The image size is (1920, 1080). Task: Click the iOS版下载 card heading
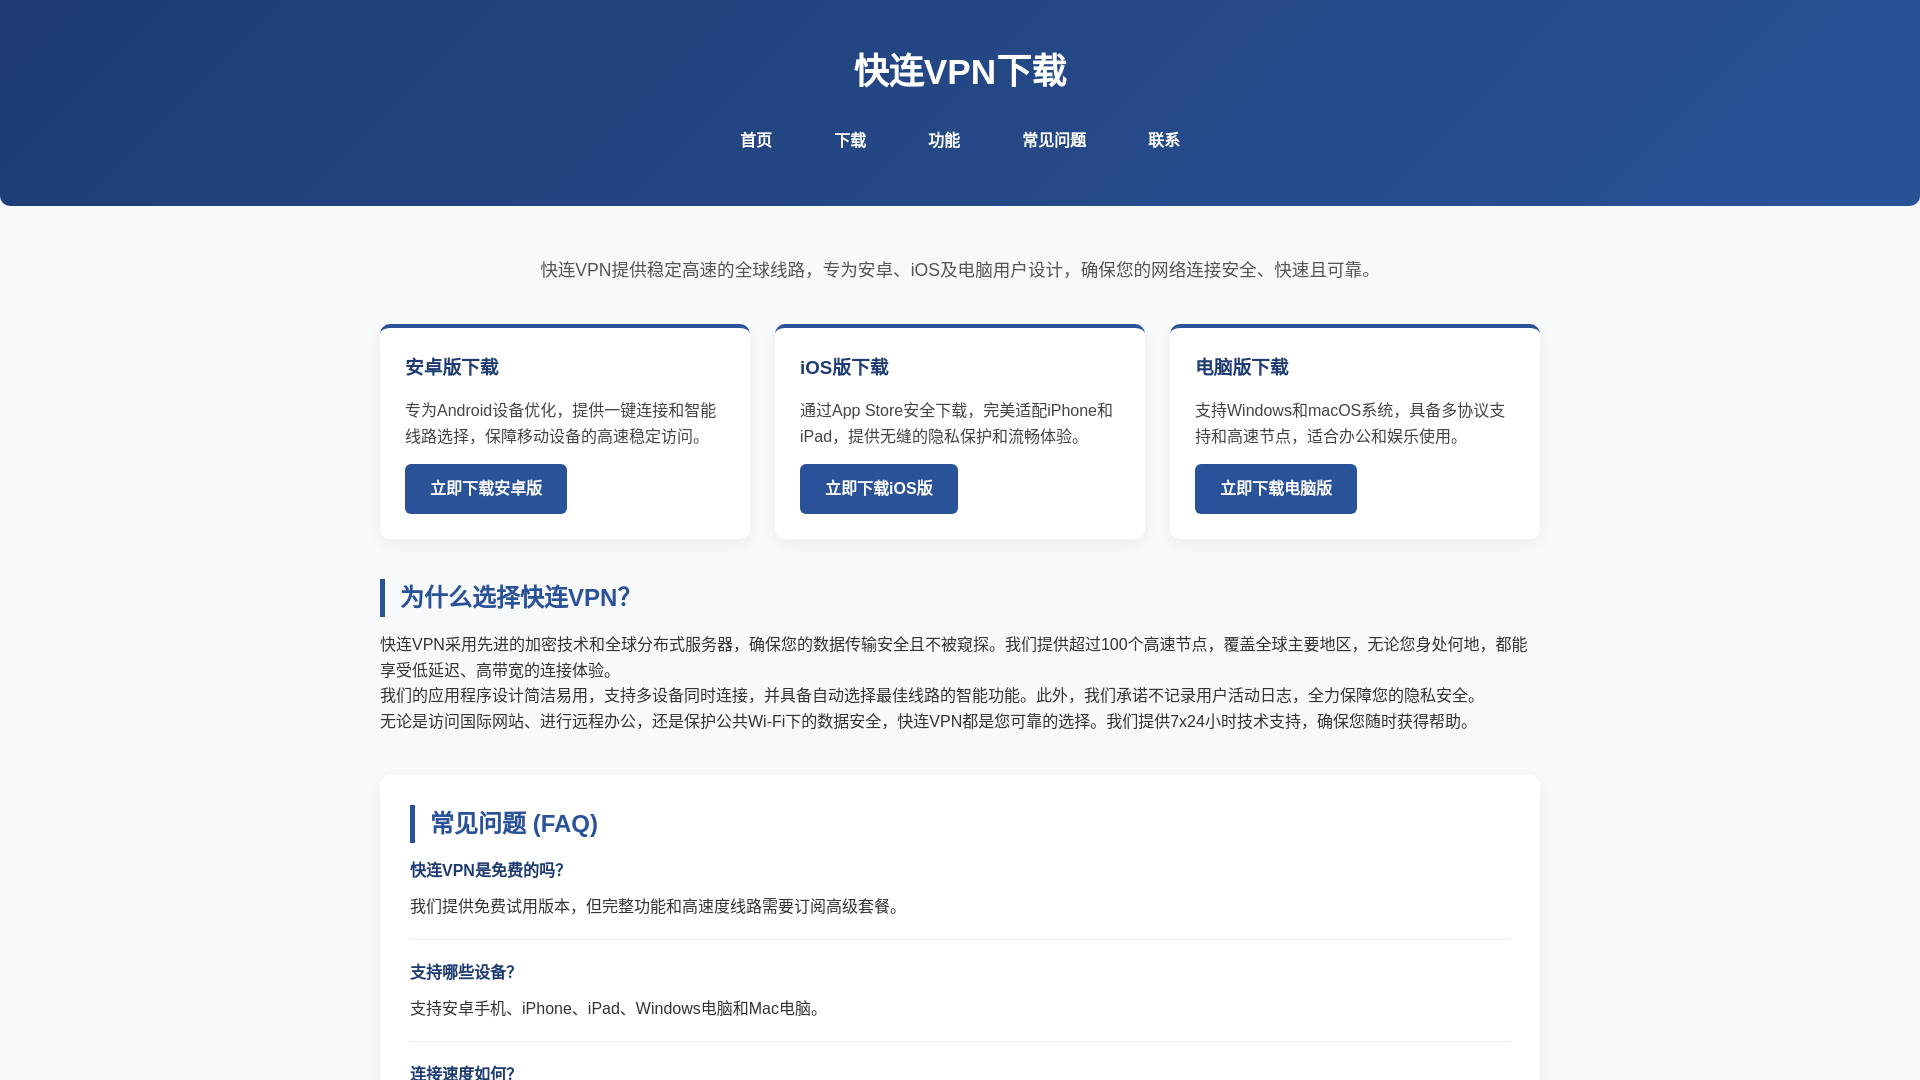click(x=844, y=367)
